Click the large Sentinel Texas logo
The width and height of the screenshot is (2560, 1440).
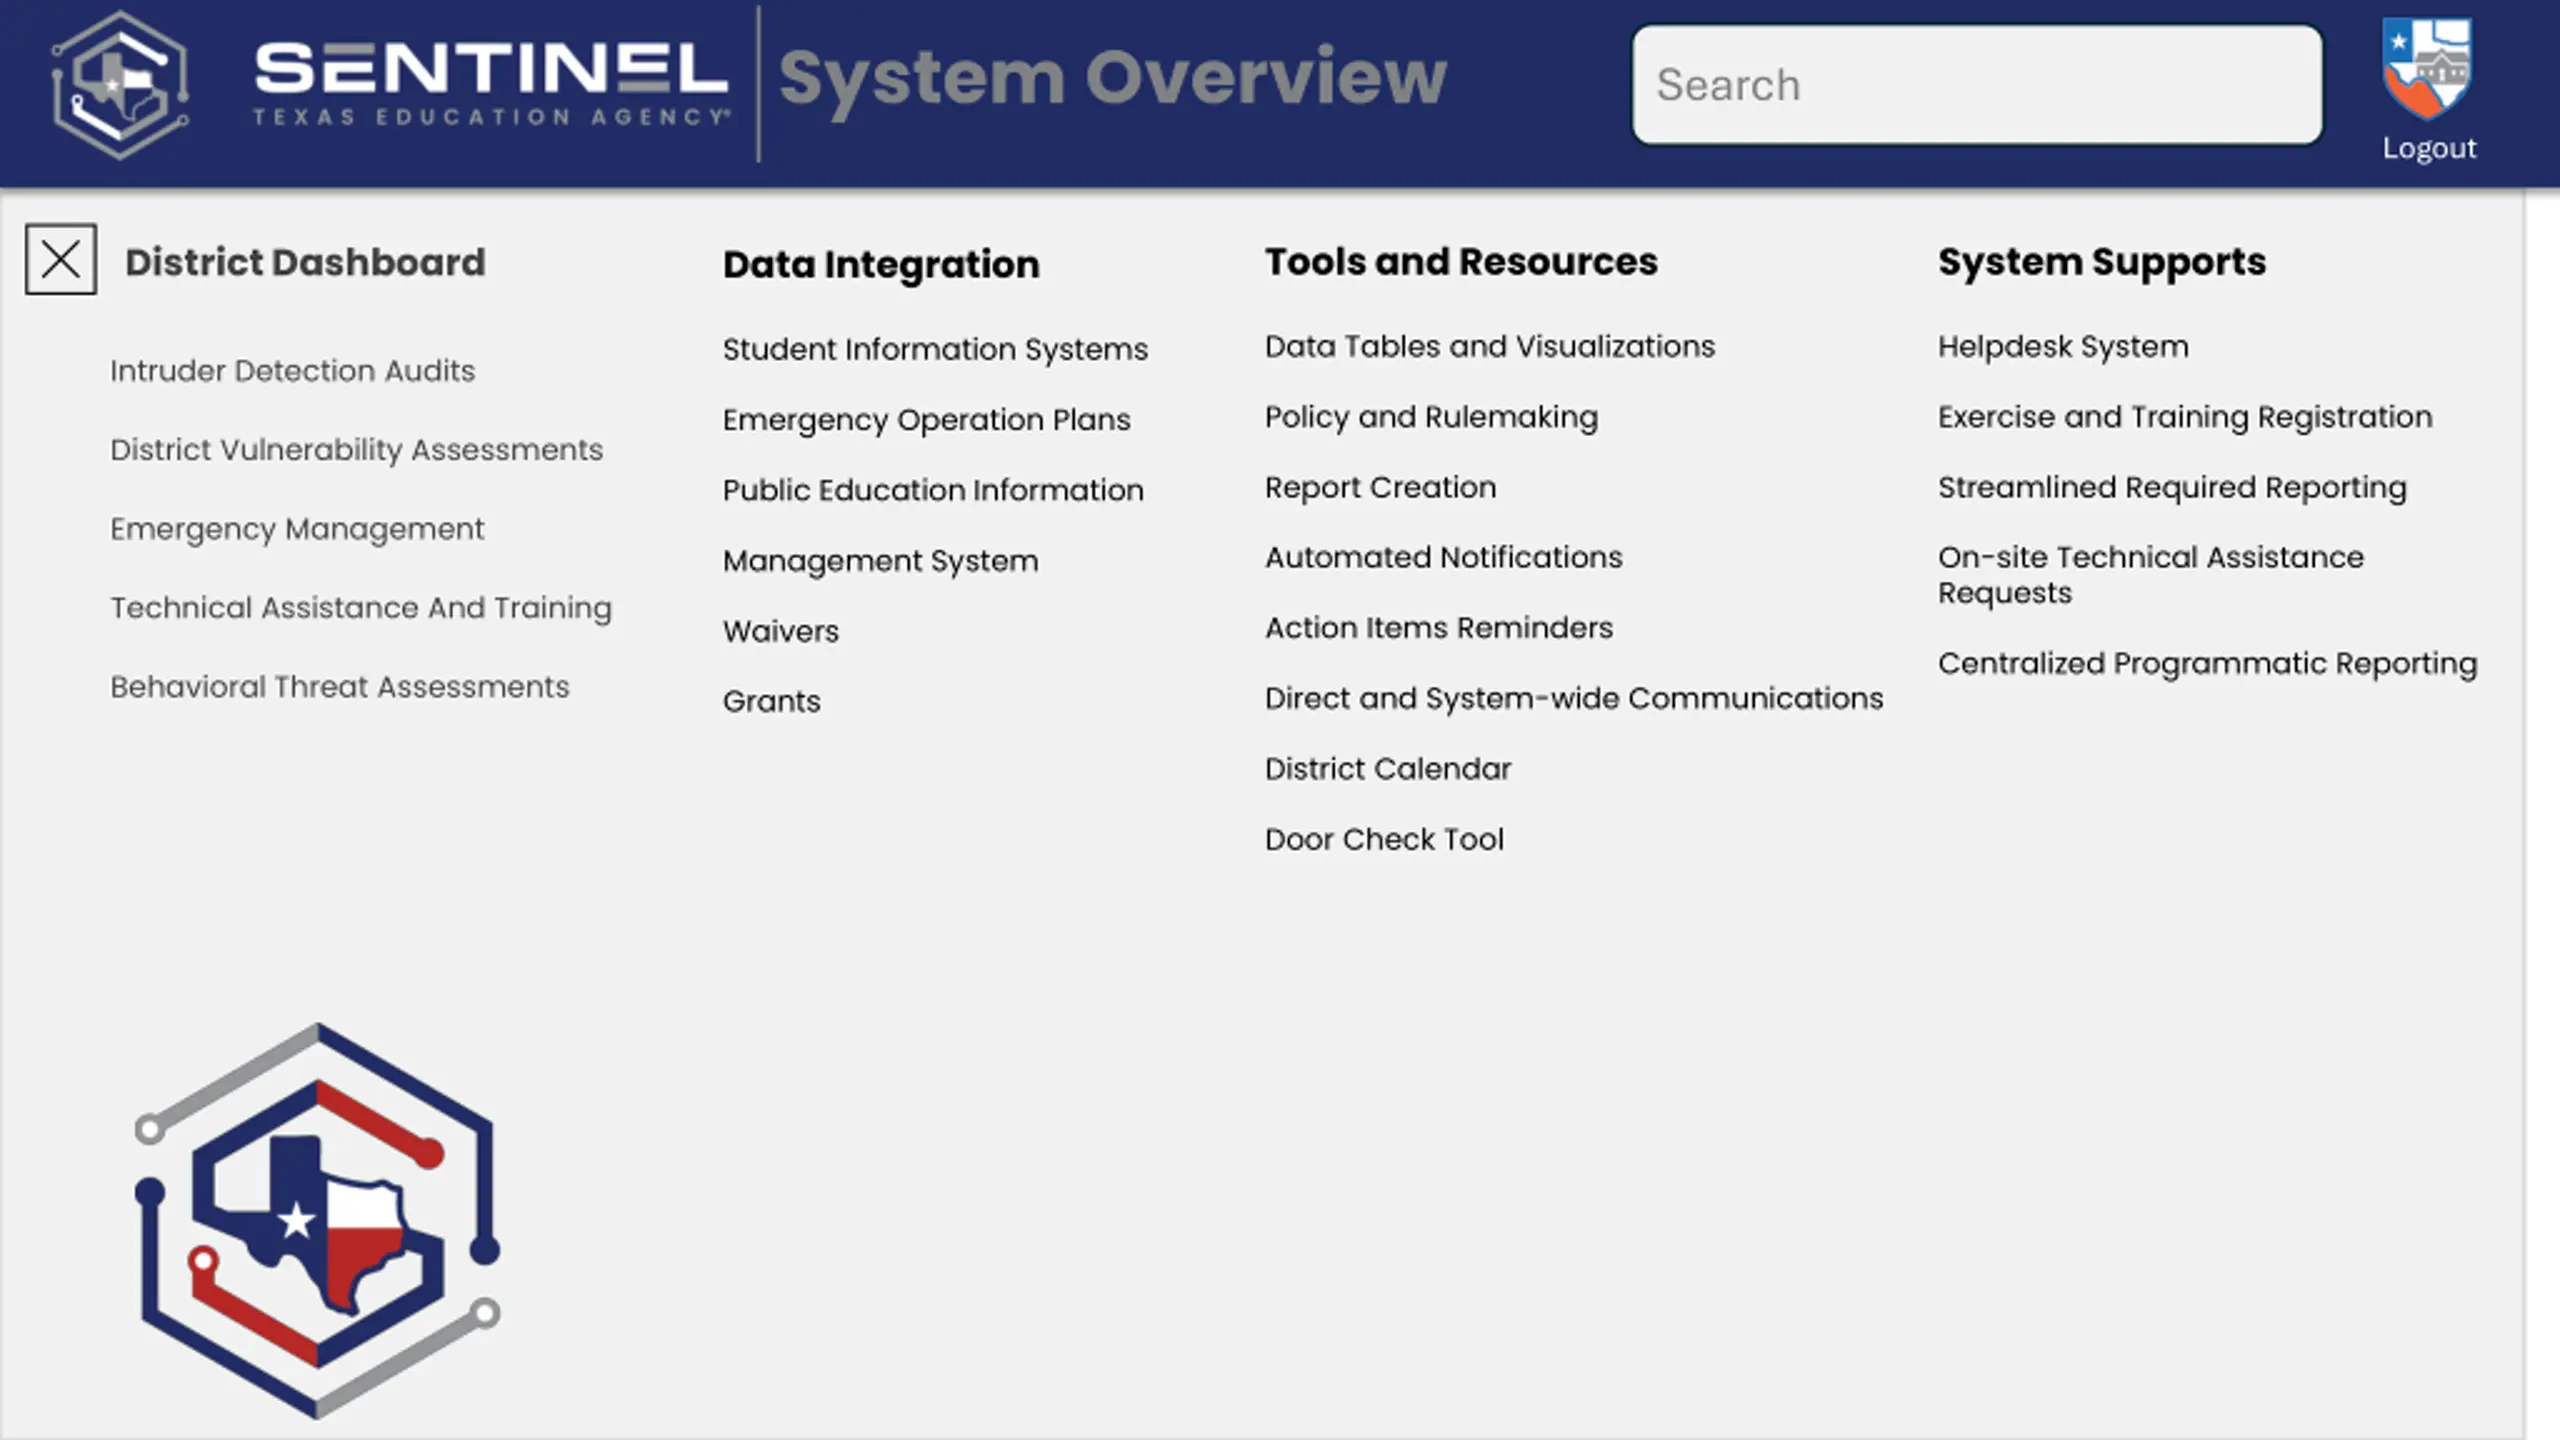(318, 1221)
